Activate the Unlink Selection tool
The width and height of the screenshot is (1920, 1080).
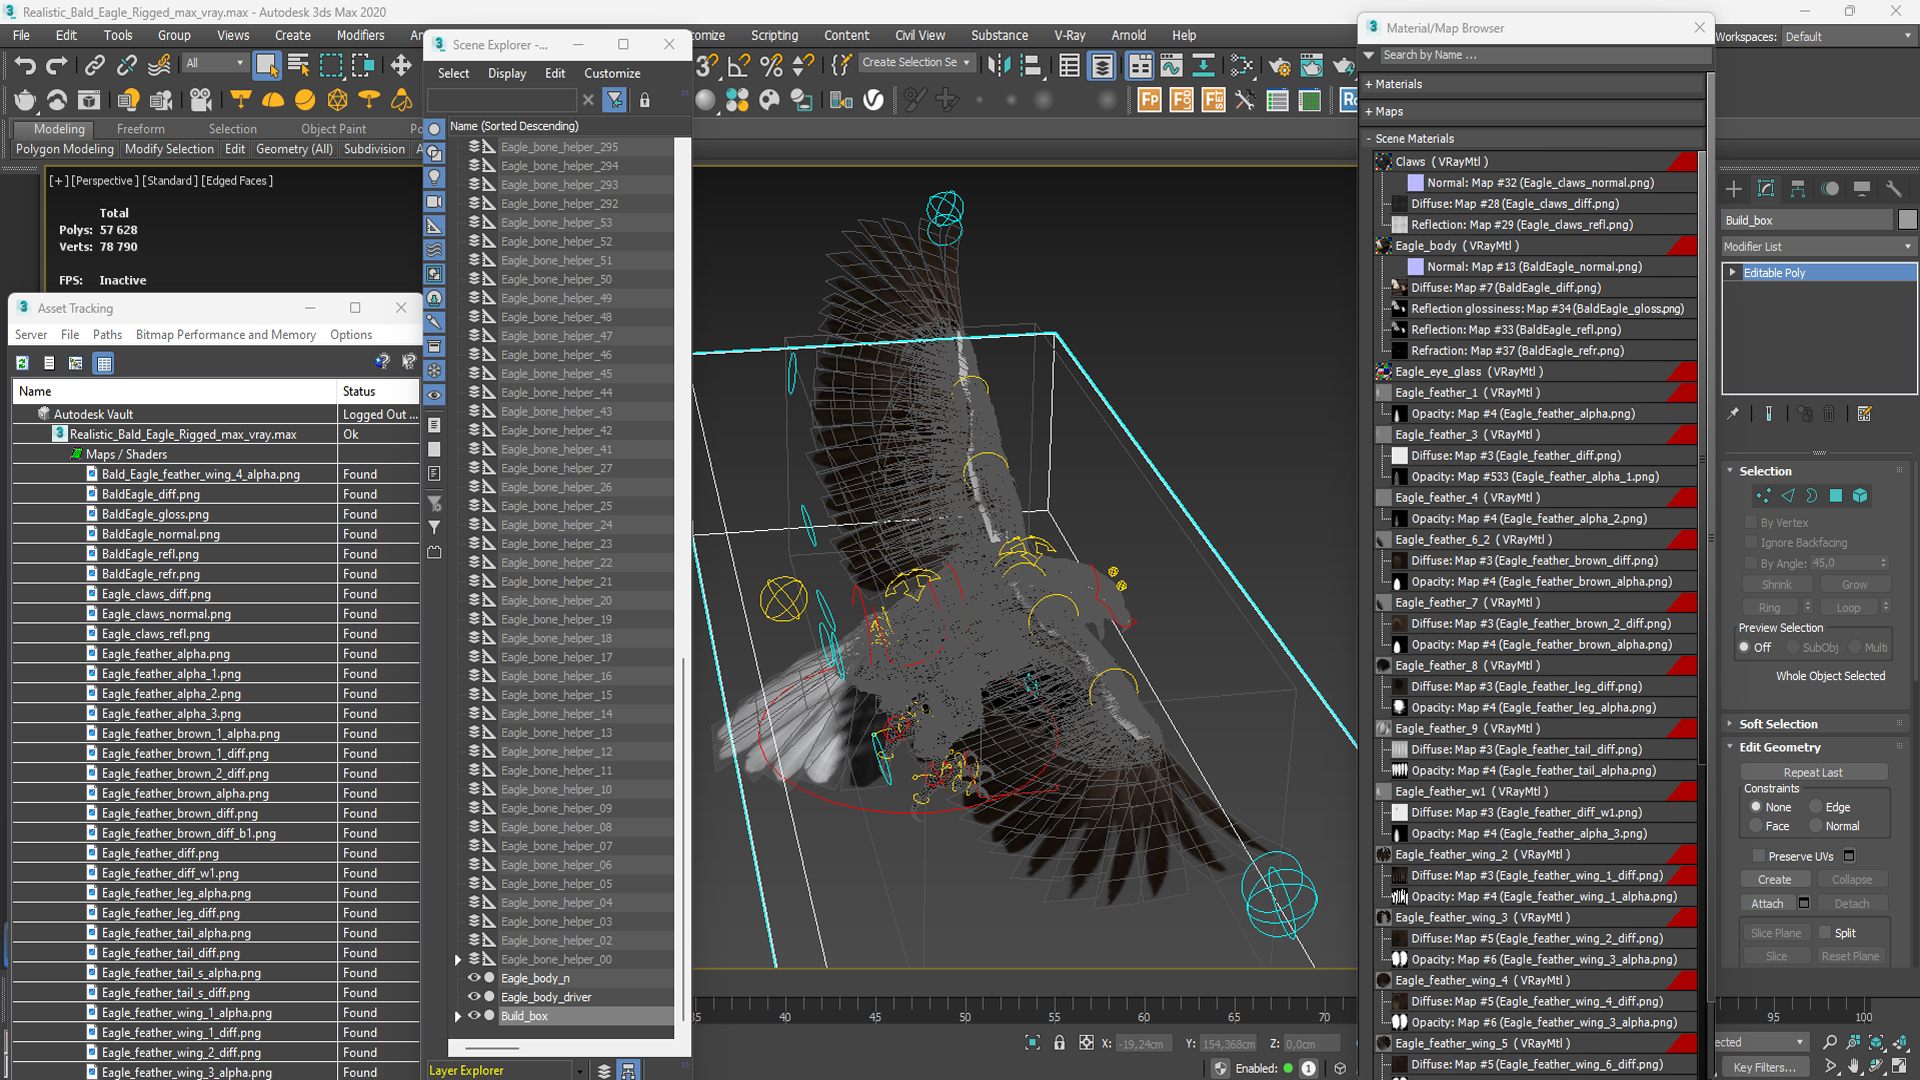tap(126, 66)
